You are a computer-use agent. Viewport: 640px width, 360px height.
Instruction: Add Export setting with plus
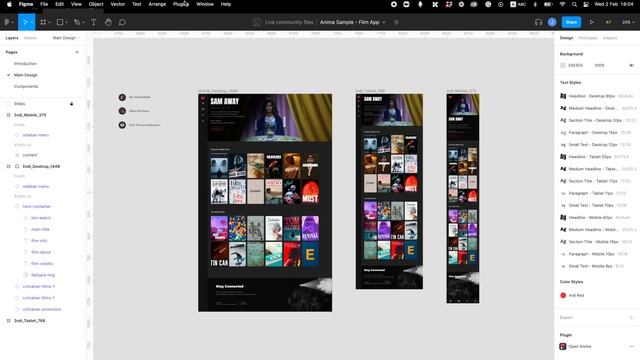pyautogui.click(x=631, y=317)
